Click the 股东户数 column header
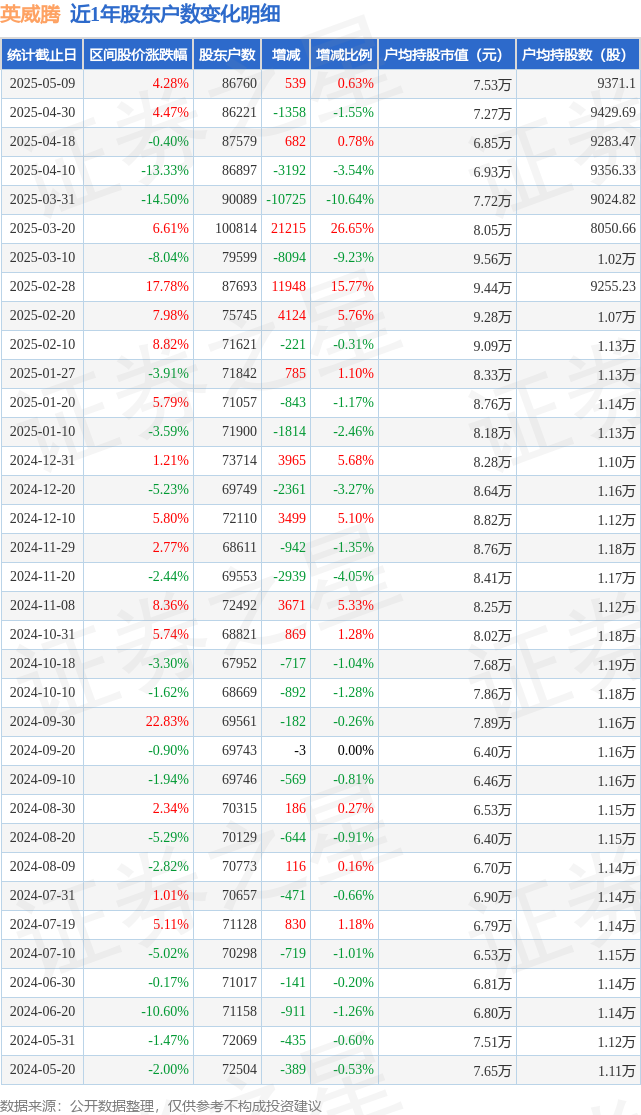Image resolution: width=641 pixels, height=1115 pixels. 228,55
